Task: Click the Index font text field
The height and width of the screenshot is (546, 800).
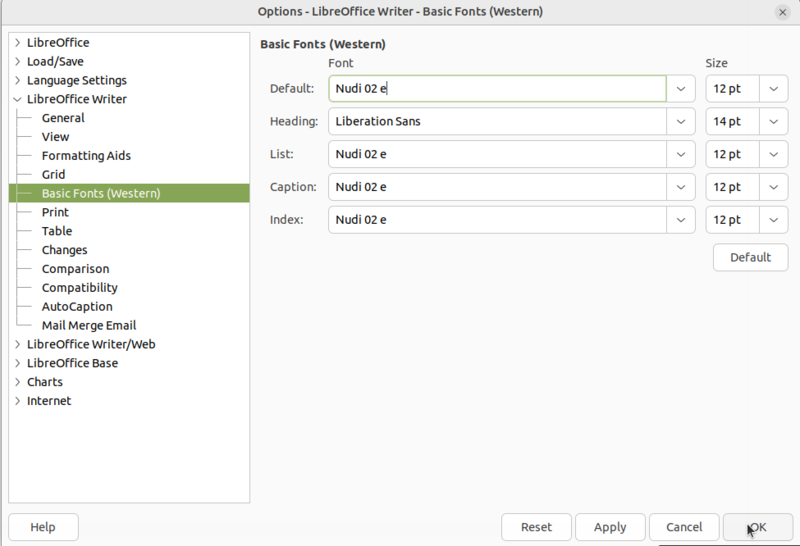Action: [x=497, y=220]
